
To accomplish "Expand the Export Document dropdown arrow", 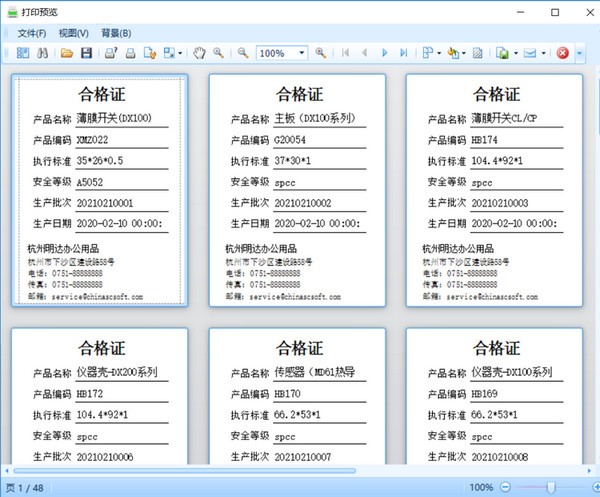I will pyautogui.click(x=516, y=53).
